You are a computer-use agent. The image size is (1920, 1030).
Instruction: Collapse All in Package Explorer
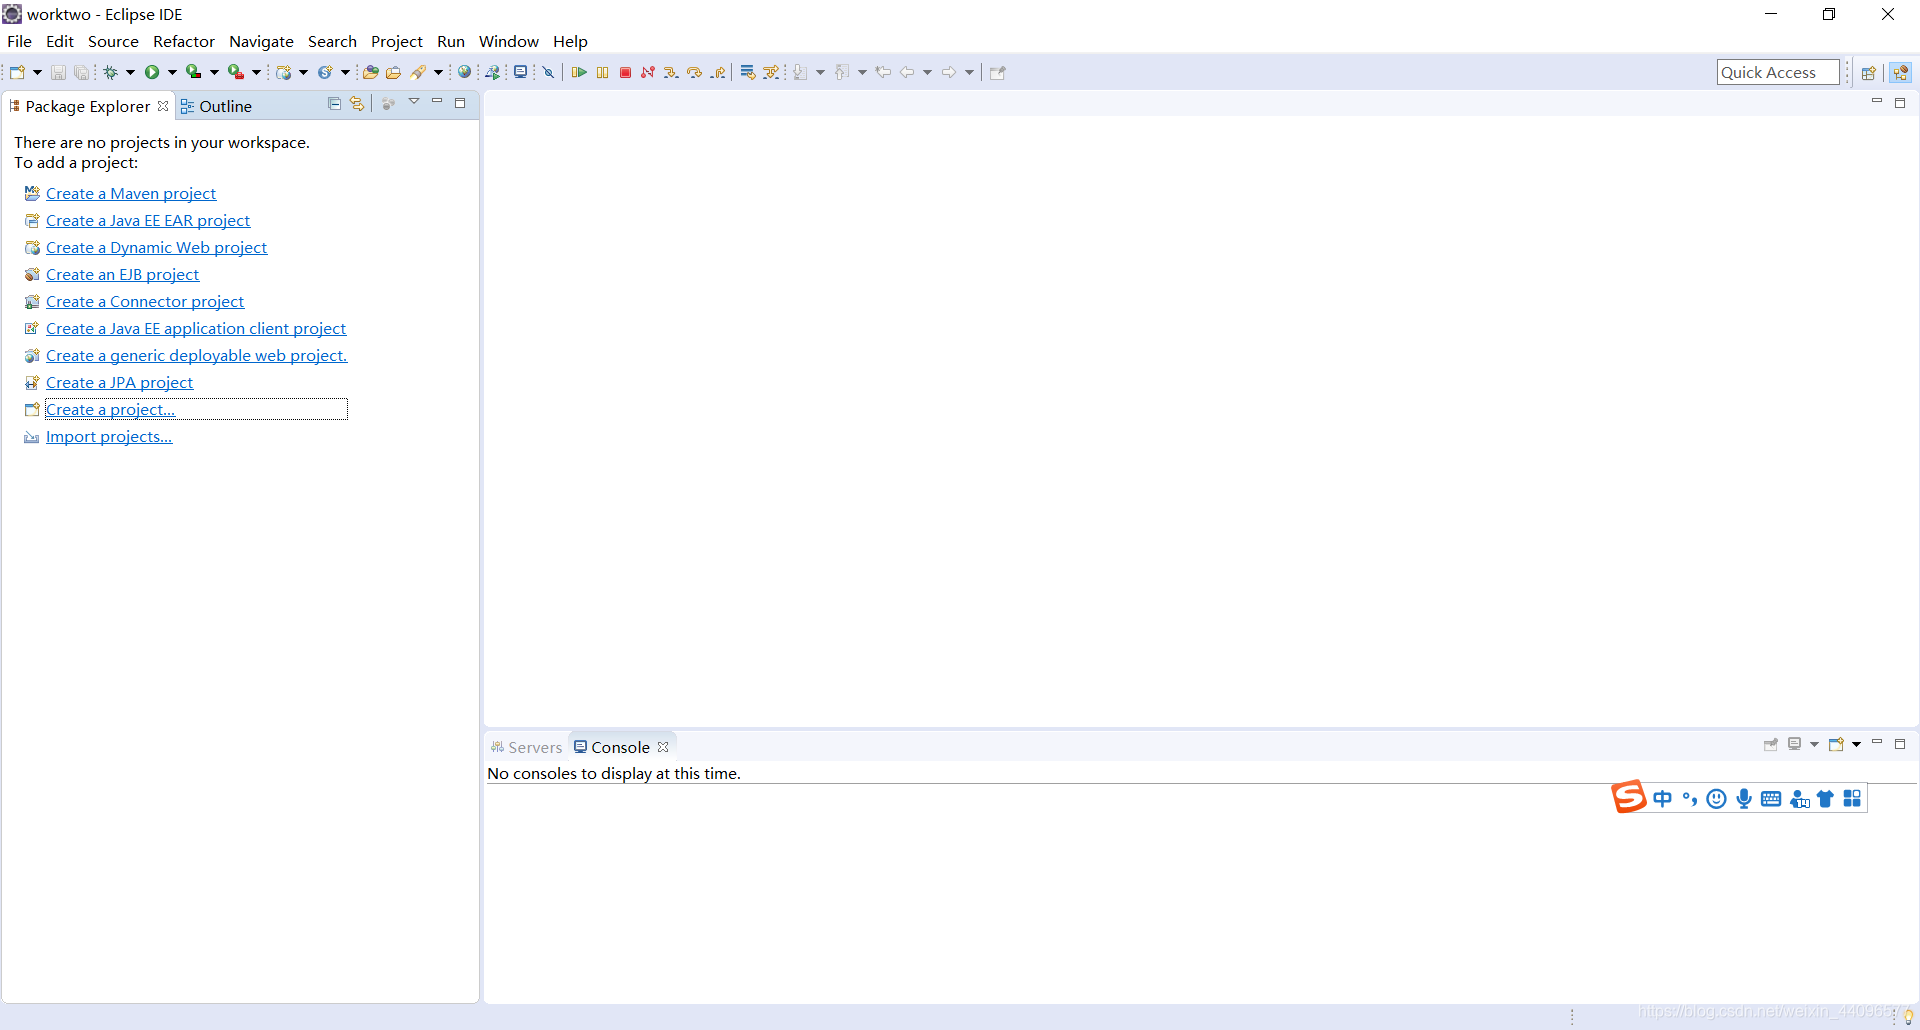[334, 104]
